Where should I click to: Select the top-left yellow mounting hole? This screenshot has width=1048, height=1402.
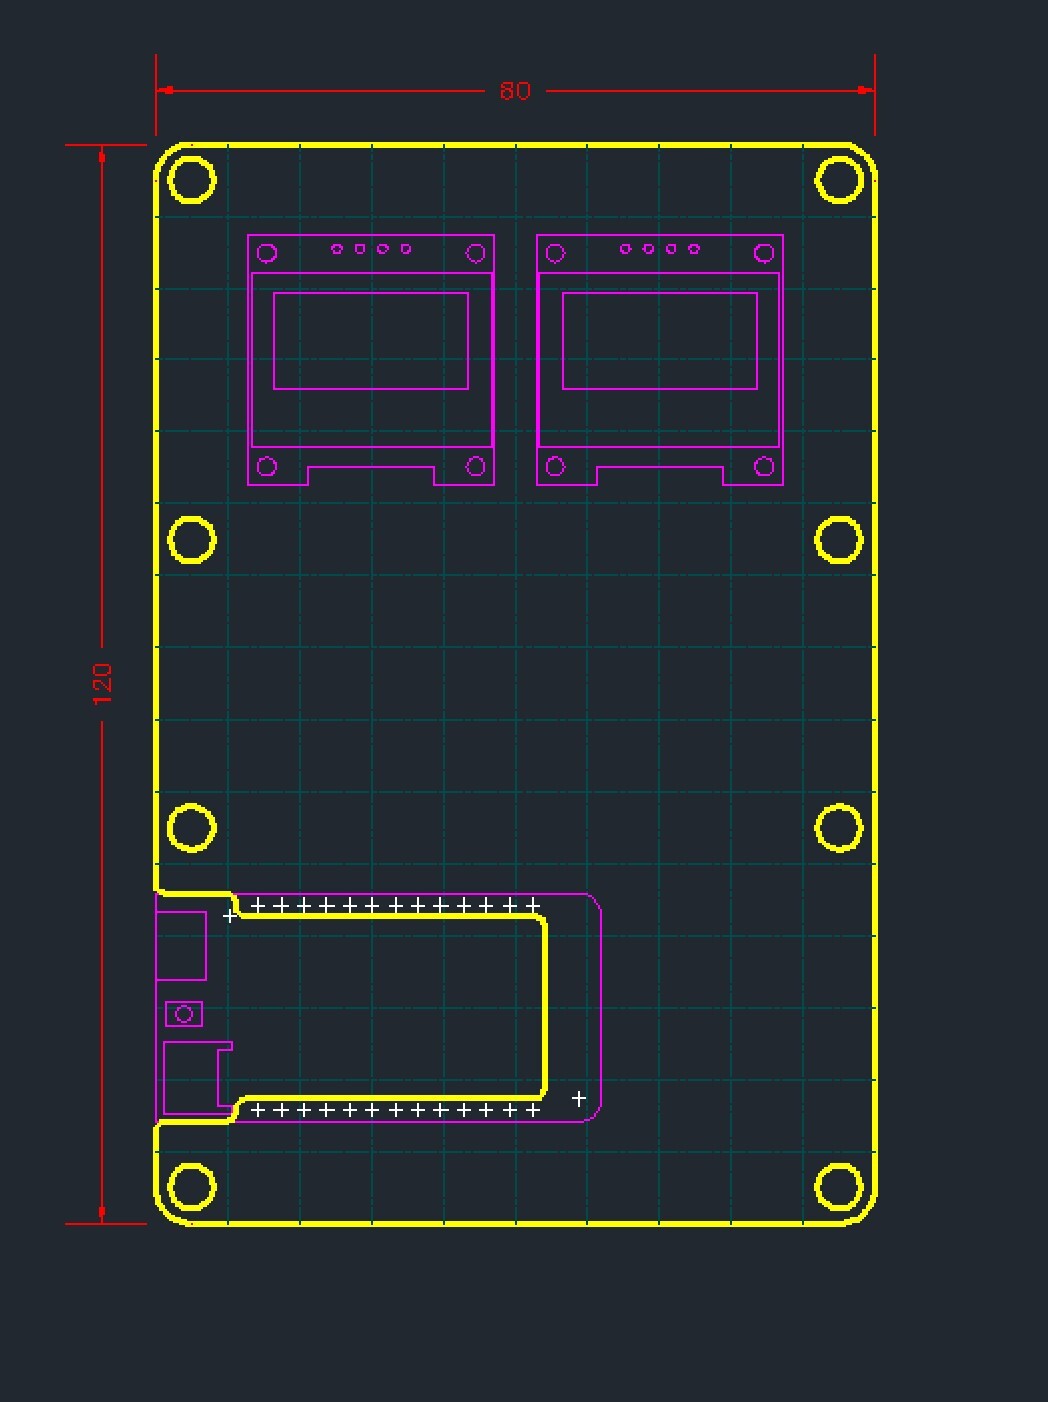click(x=192, y=180)
